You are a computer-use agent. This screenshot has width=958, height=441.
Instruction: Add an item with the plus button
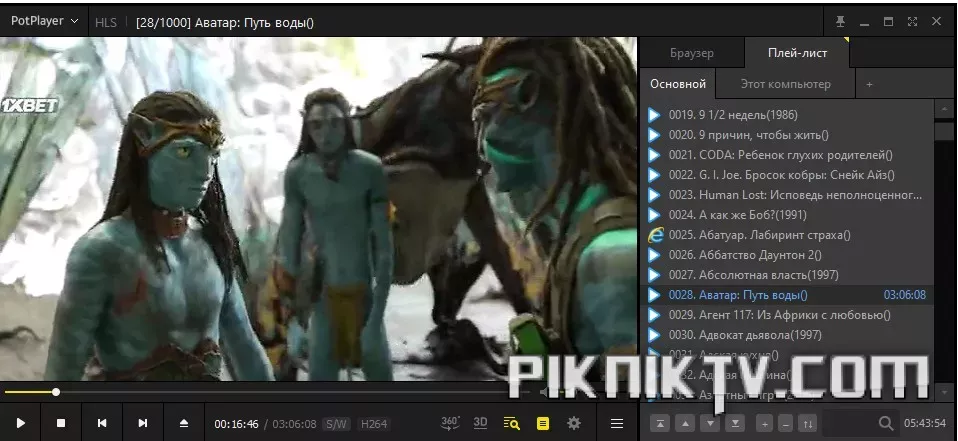(x=764, y=423)
